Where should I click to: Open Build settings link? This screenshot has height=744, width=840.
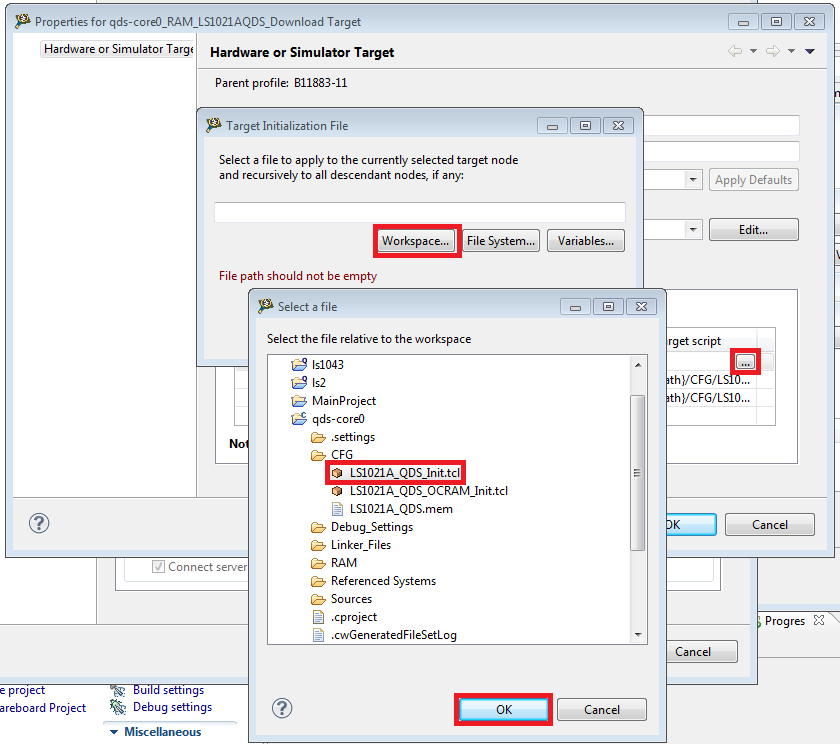coord(168,690)
